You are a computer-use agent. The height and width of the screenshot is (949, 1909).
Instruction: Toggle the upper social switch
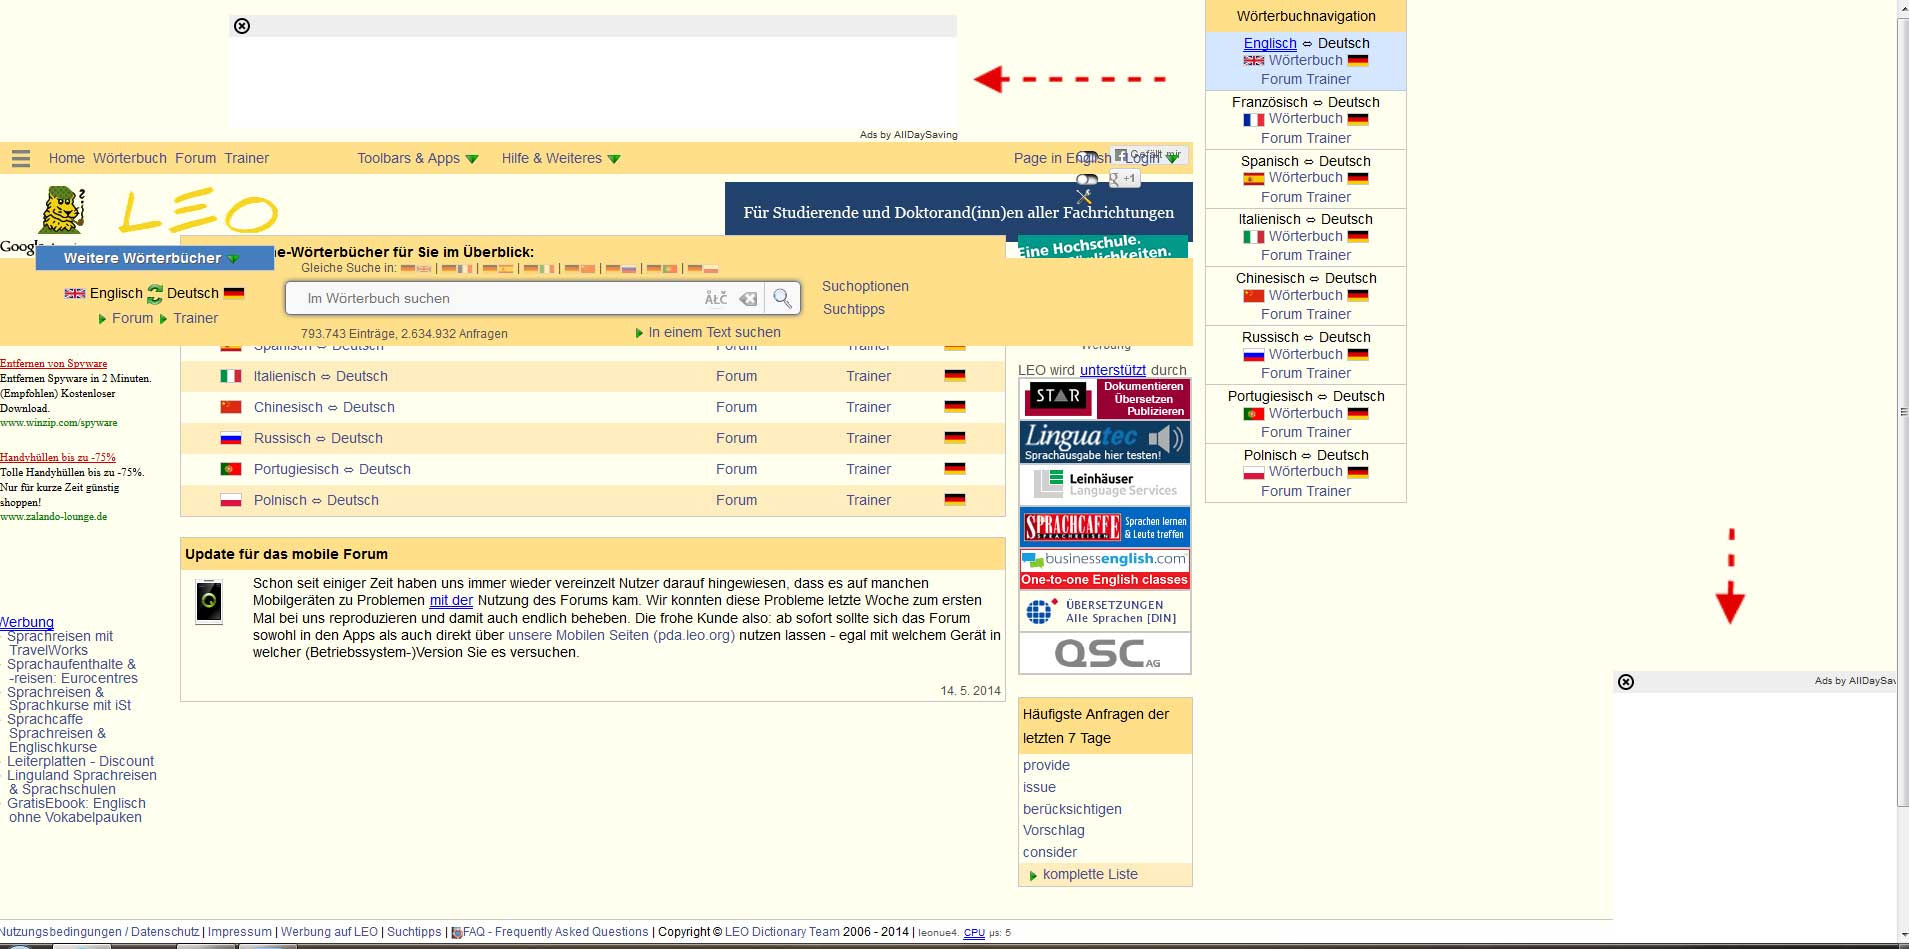(x=1087, y=156)
